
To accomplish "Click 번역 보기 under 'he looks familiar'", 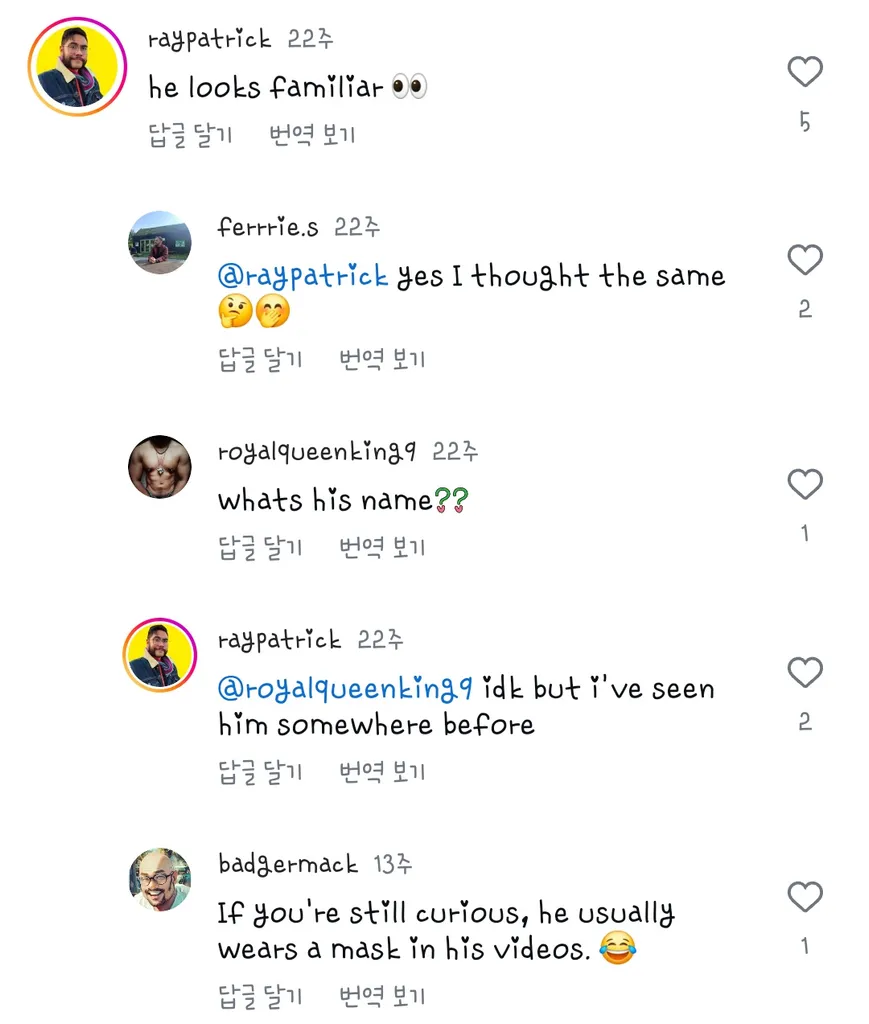I will click(312, 135).
